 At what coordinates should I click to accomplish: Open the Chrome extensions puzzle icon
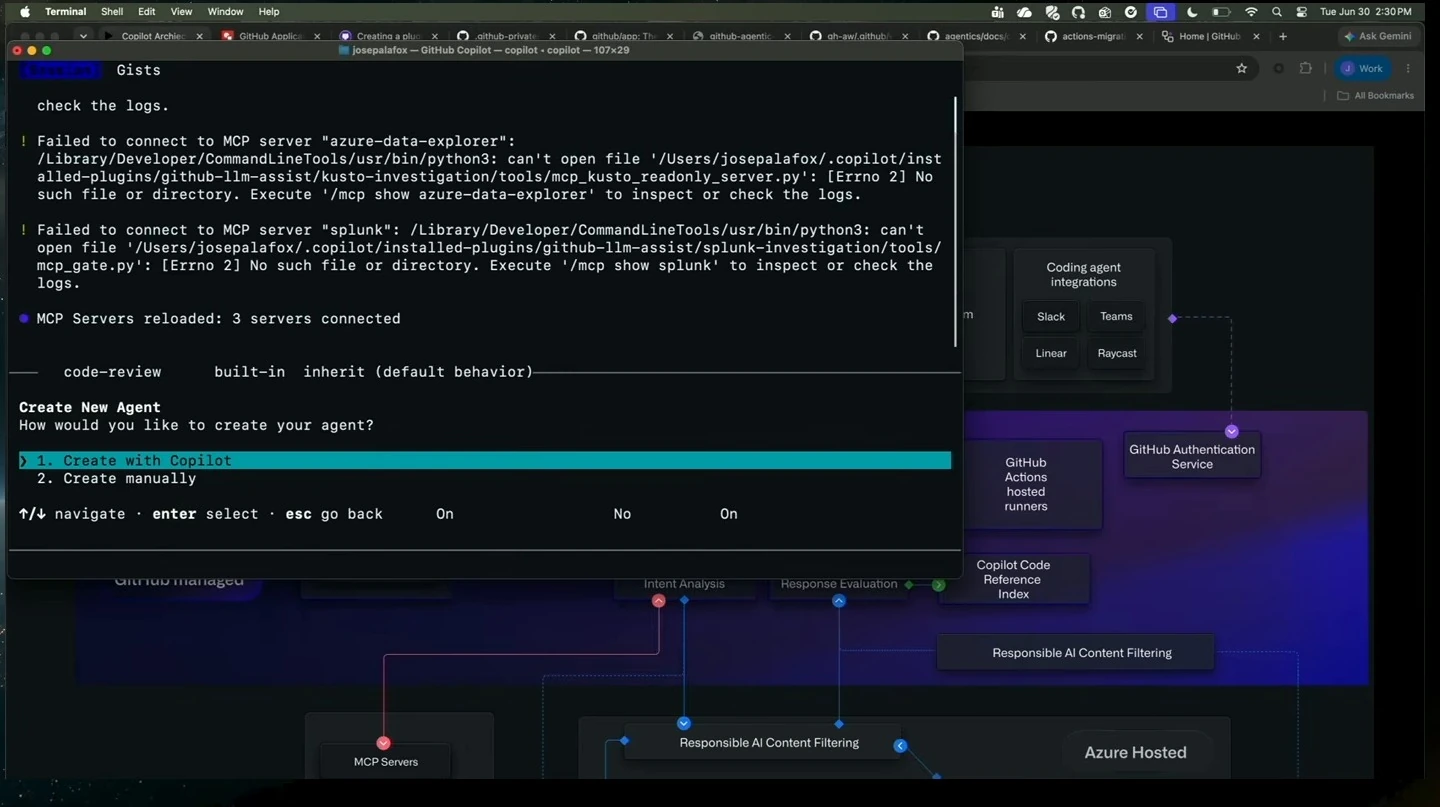(1305, 69)
